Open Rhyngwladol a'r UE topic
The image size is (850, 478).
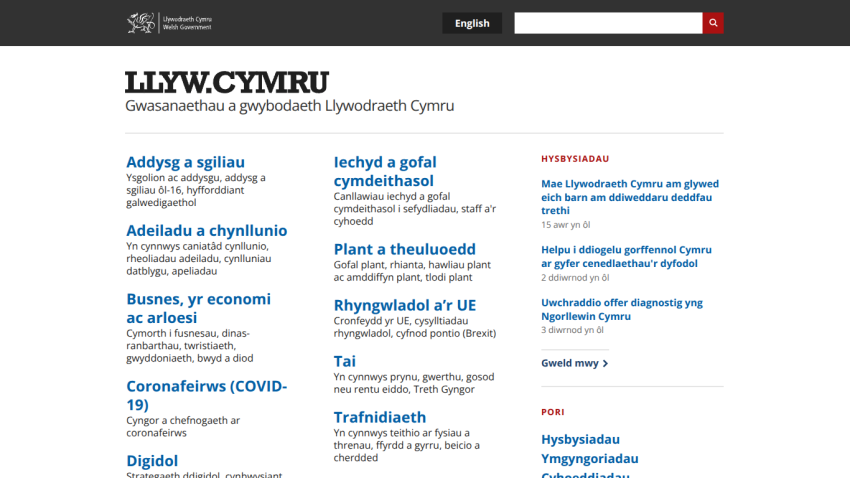pos(404,305)
